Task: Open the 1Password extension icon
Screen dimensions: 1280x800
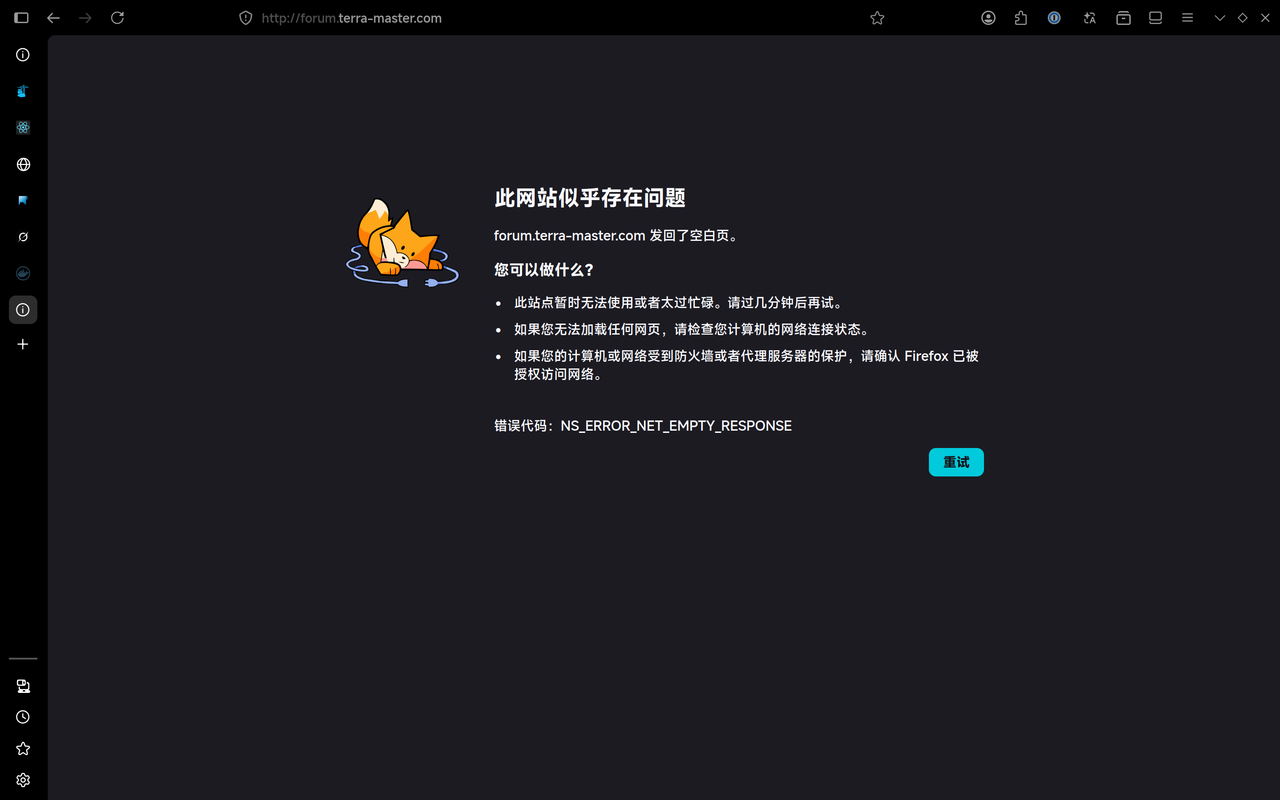Action: (1054, 18)
